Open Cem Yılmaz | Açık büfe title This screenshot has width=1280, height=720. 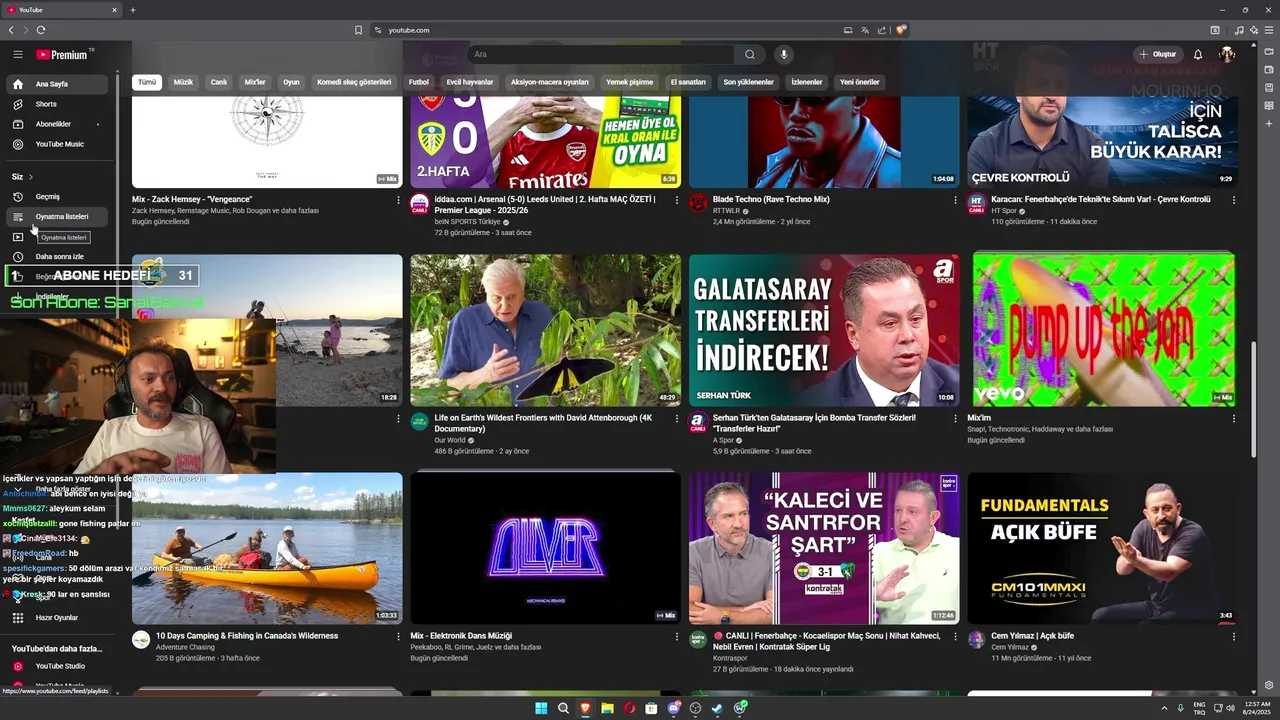(x=1032, y=636)
